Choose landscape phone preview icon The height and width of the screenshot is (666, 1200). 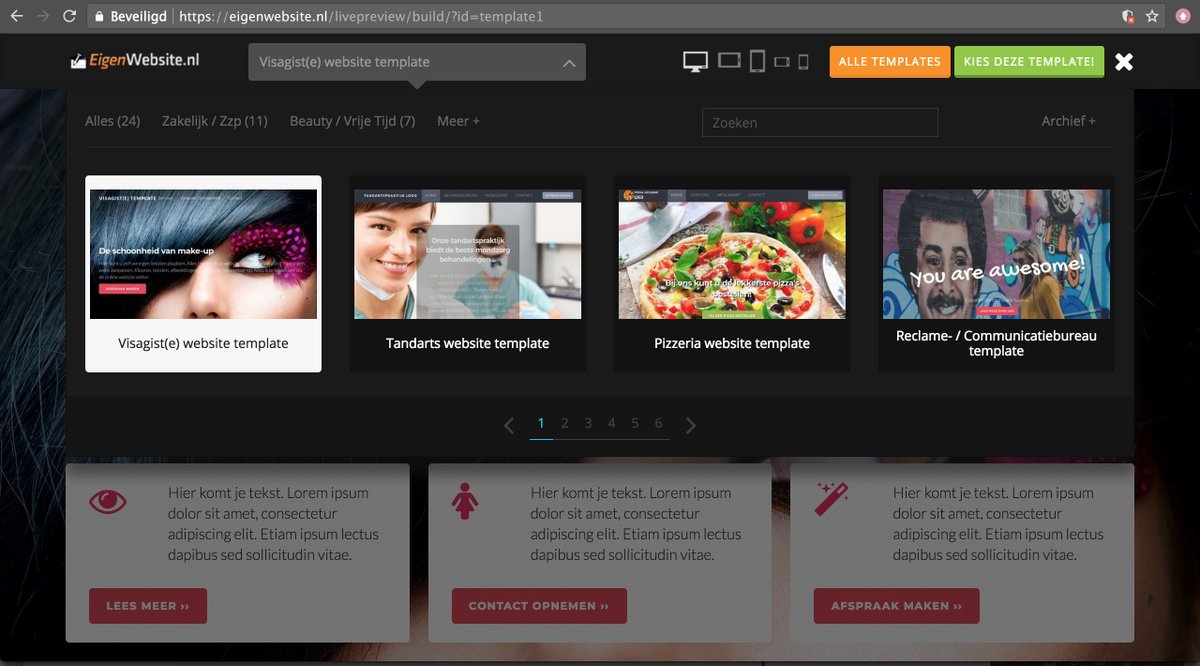coord(782,62)
